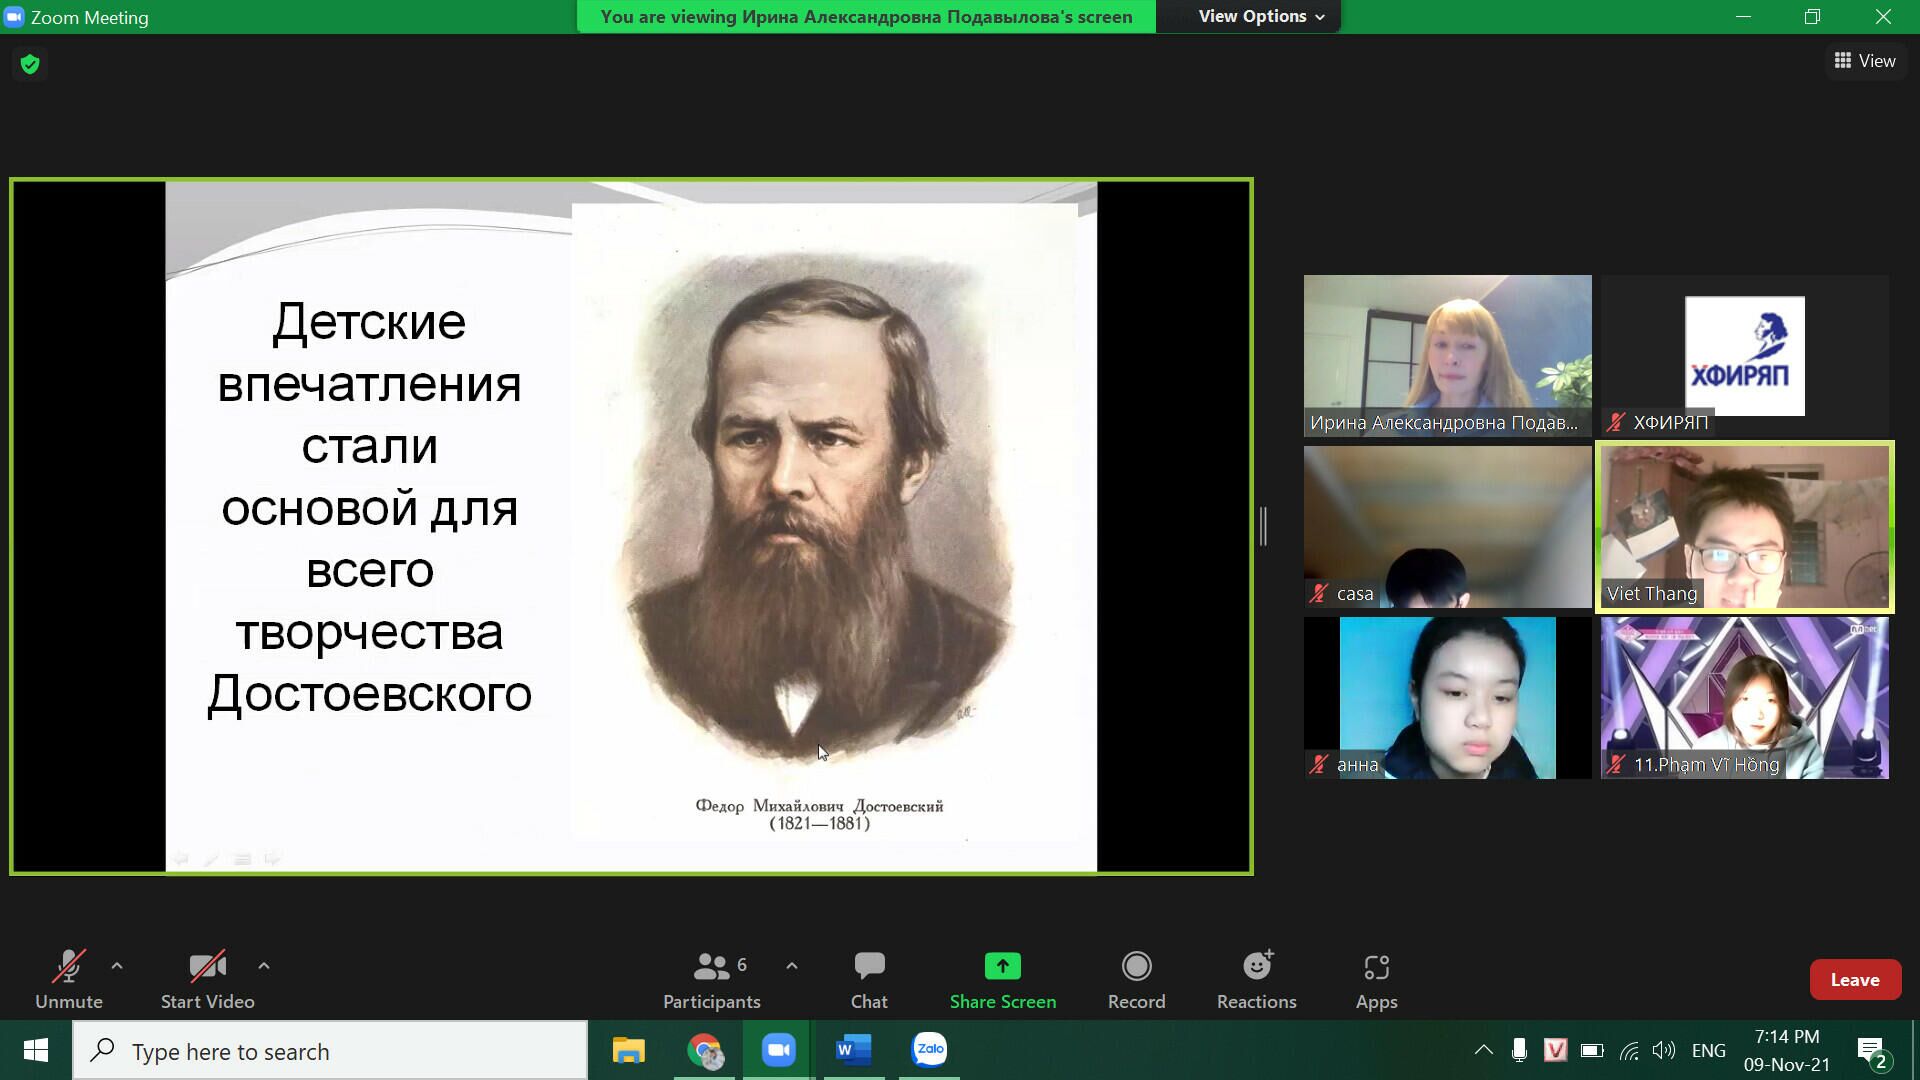The width and height of the screenshot is (1920, 1080).
Task: Open video options arrow next to Start Video
Action: click(264, 966)
